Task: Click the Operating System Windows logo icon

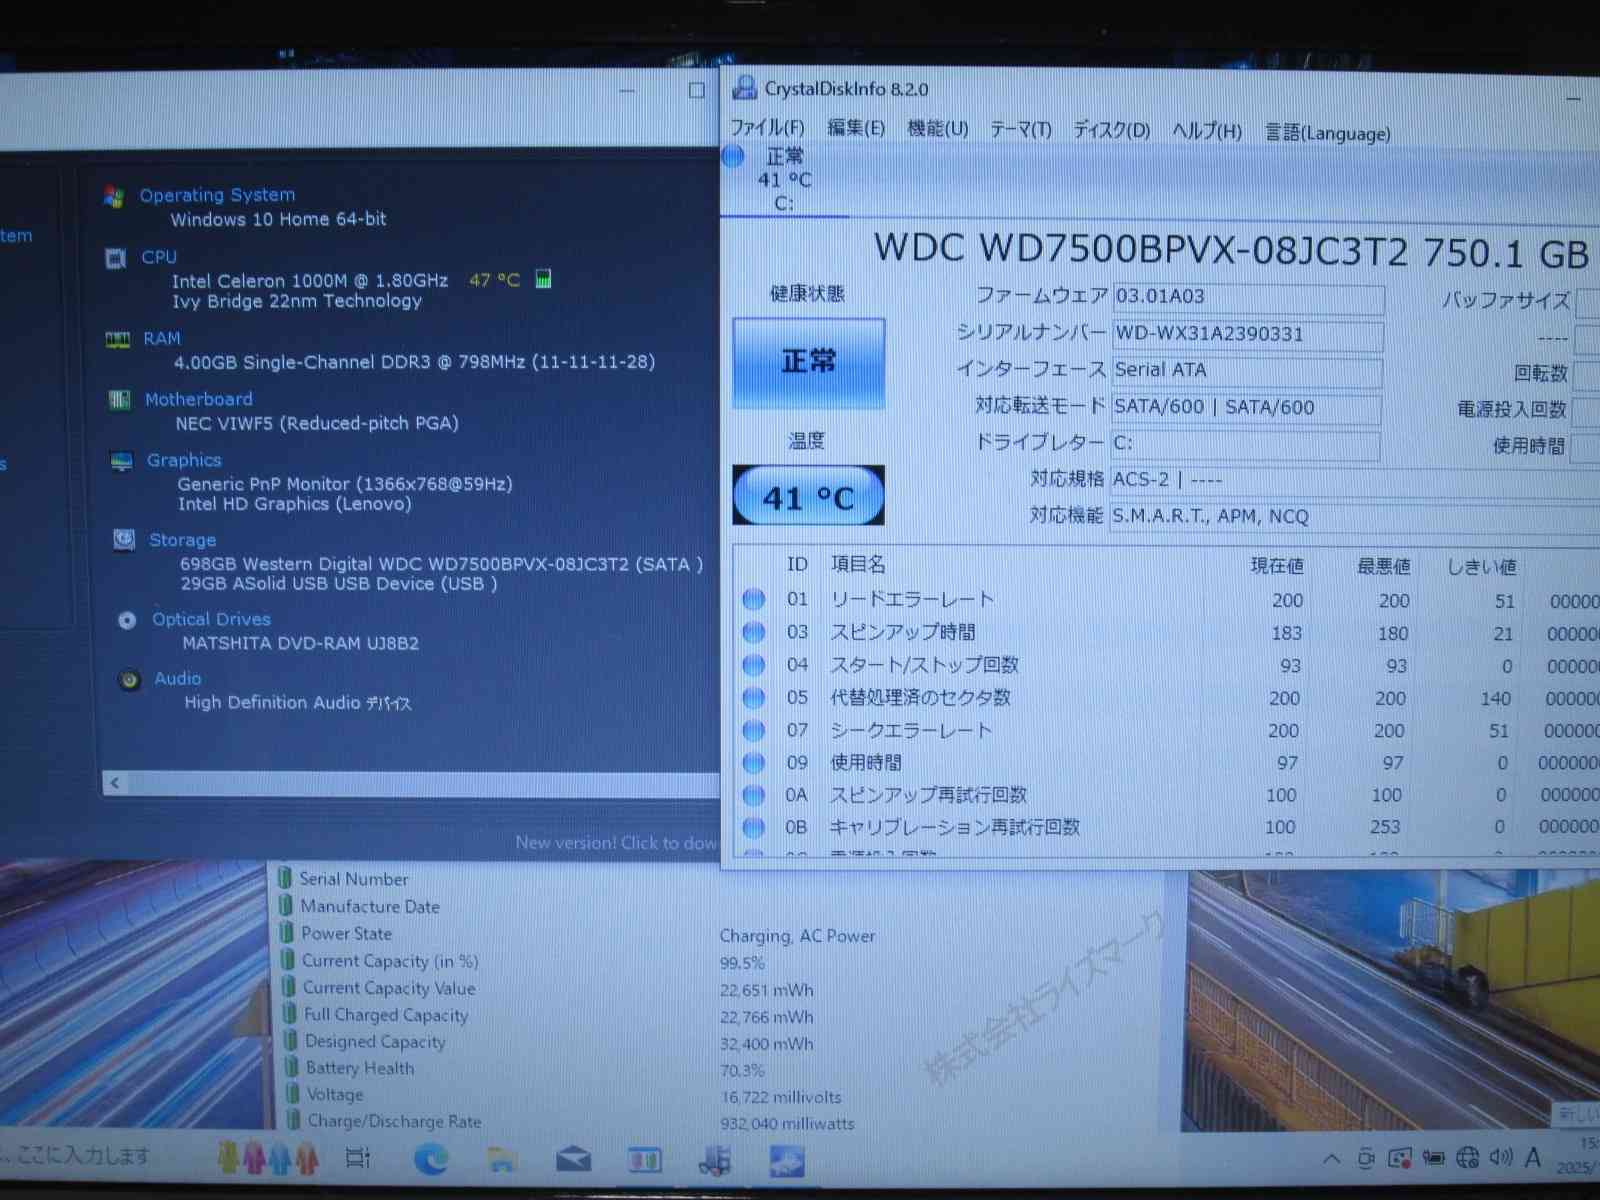Action: click(114, 197)
